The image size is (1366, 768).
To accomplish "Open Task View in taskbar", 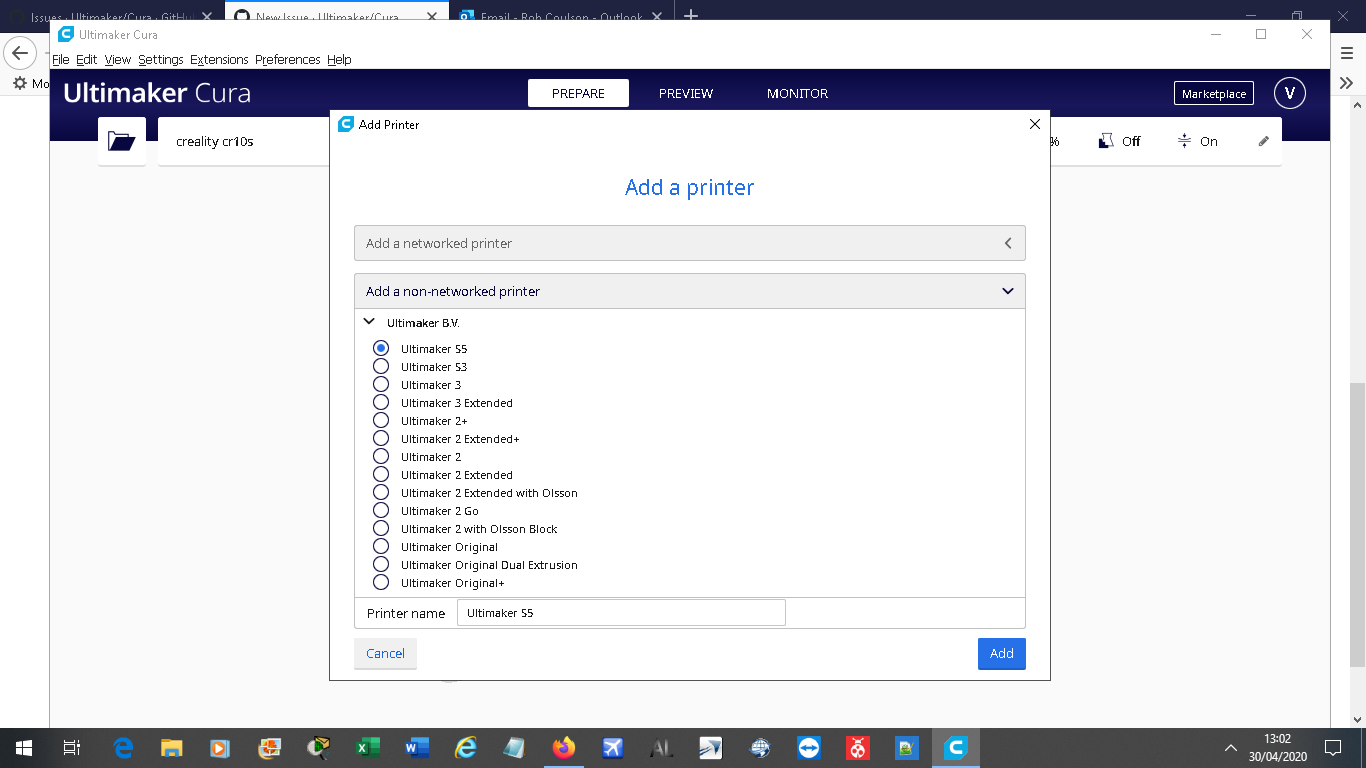I will point(71,748).
